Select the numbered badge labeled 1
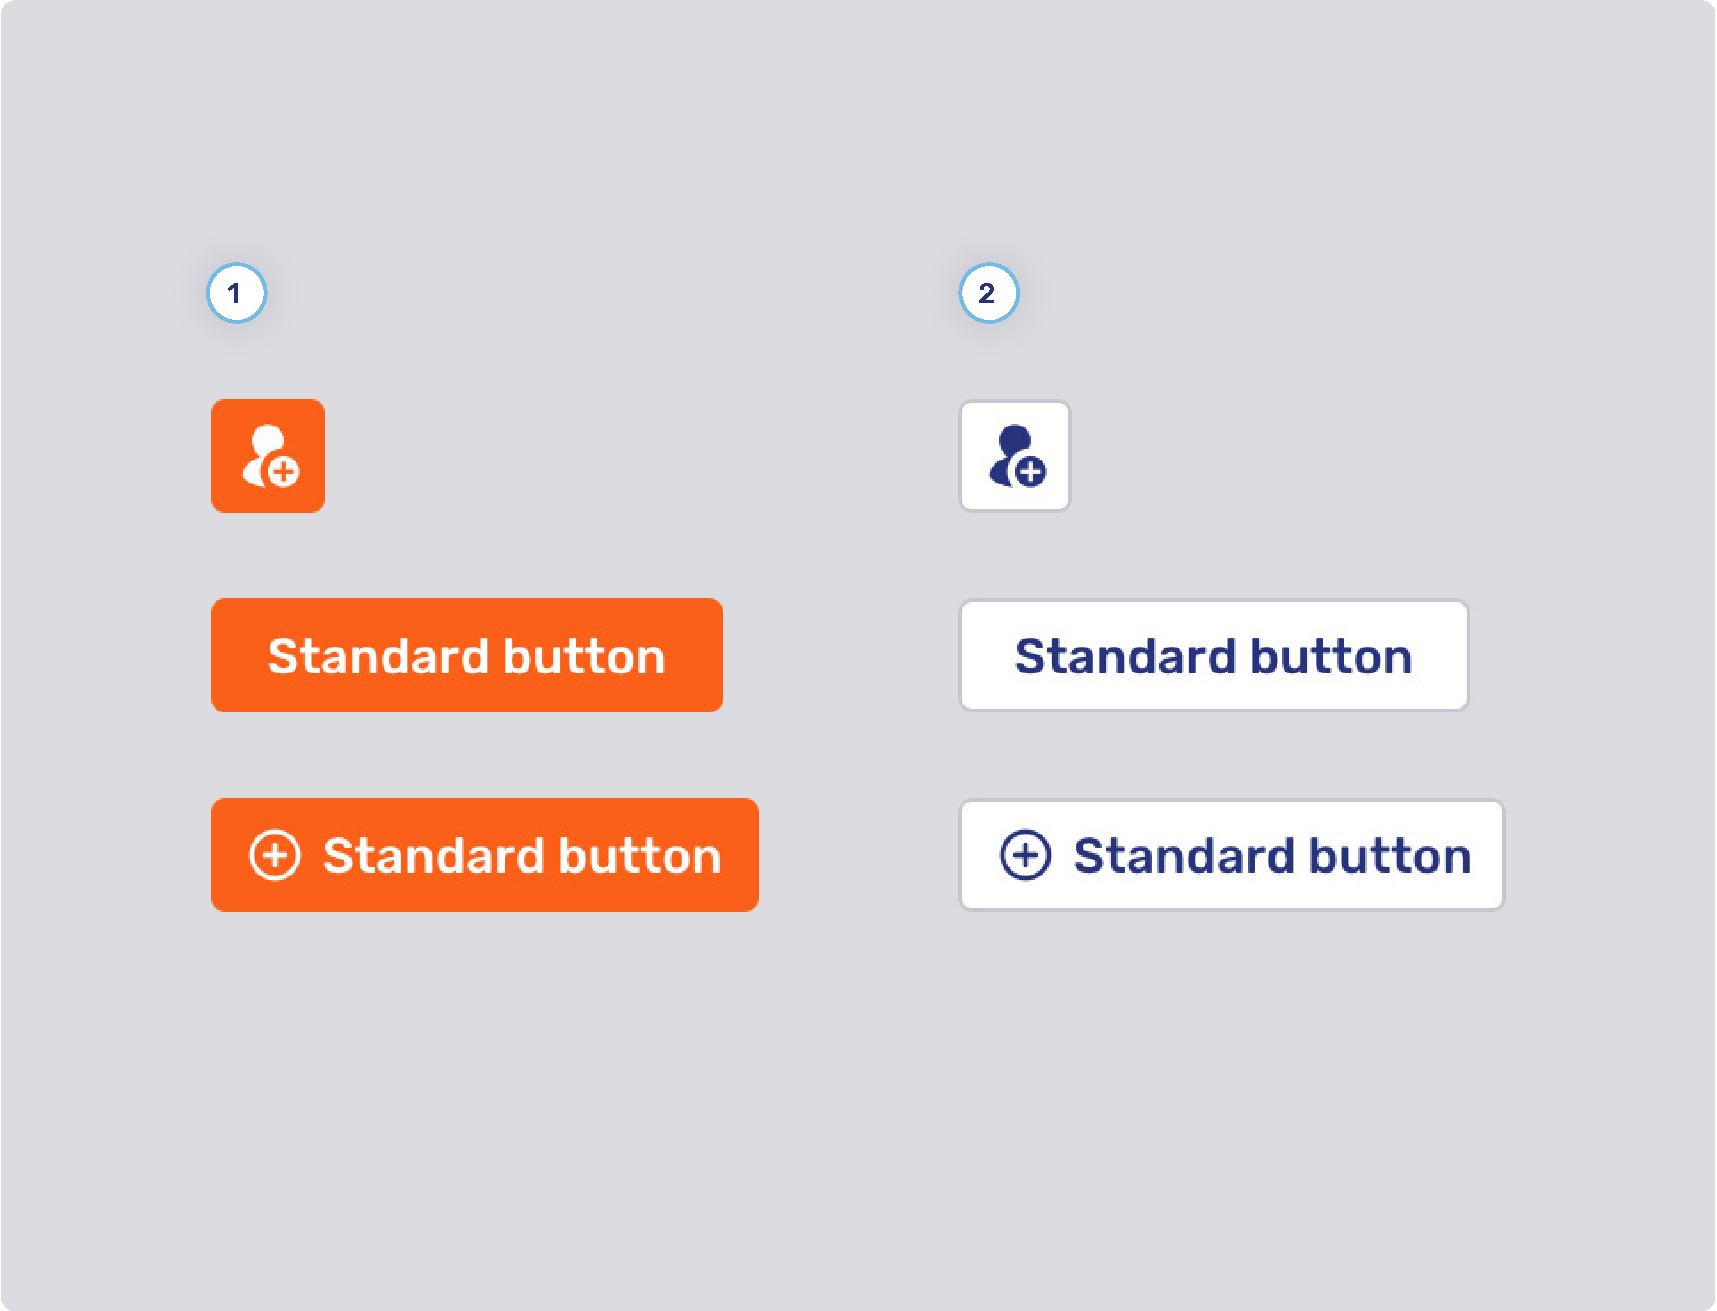This screenshot has height=1311, width=1717. tap(237, 294)
